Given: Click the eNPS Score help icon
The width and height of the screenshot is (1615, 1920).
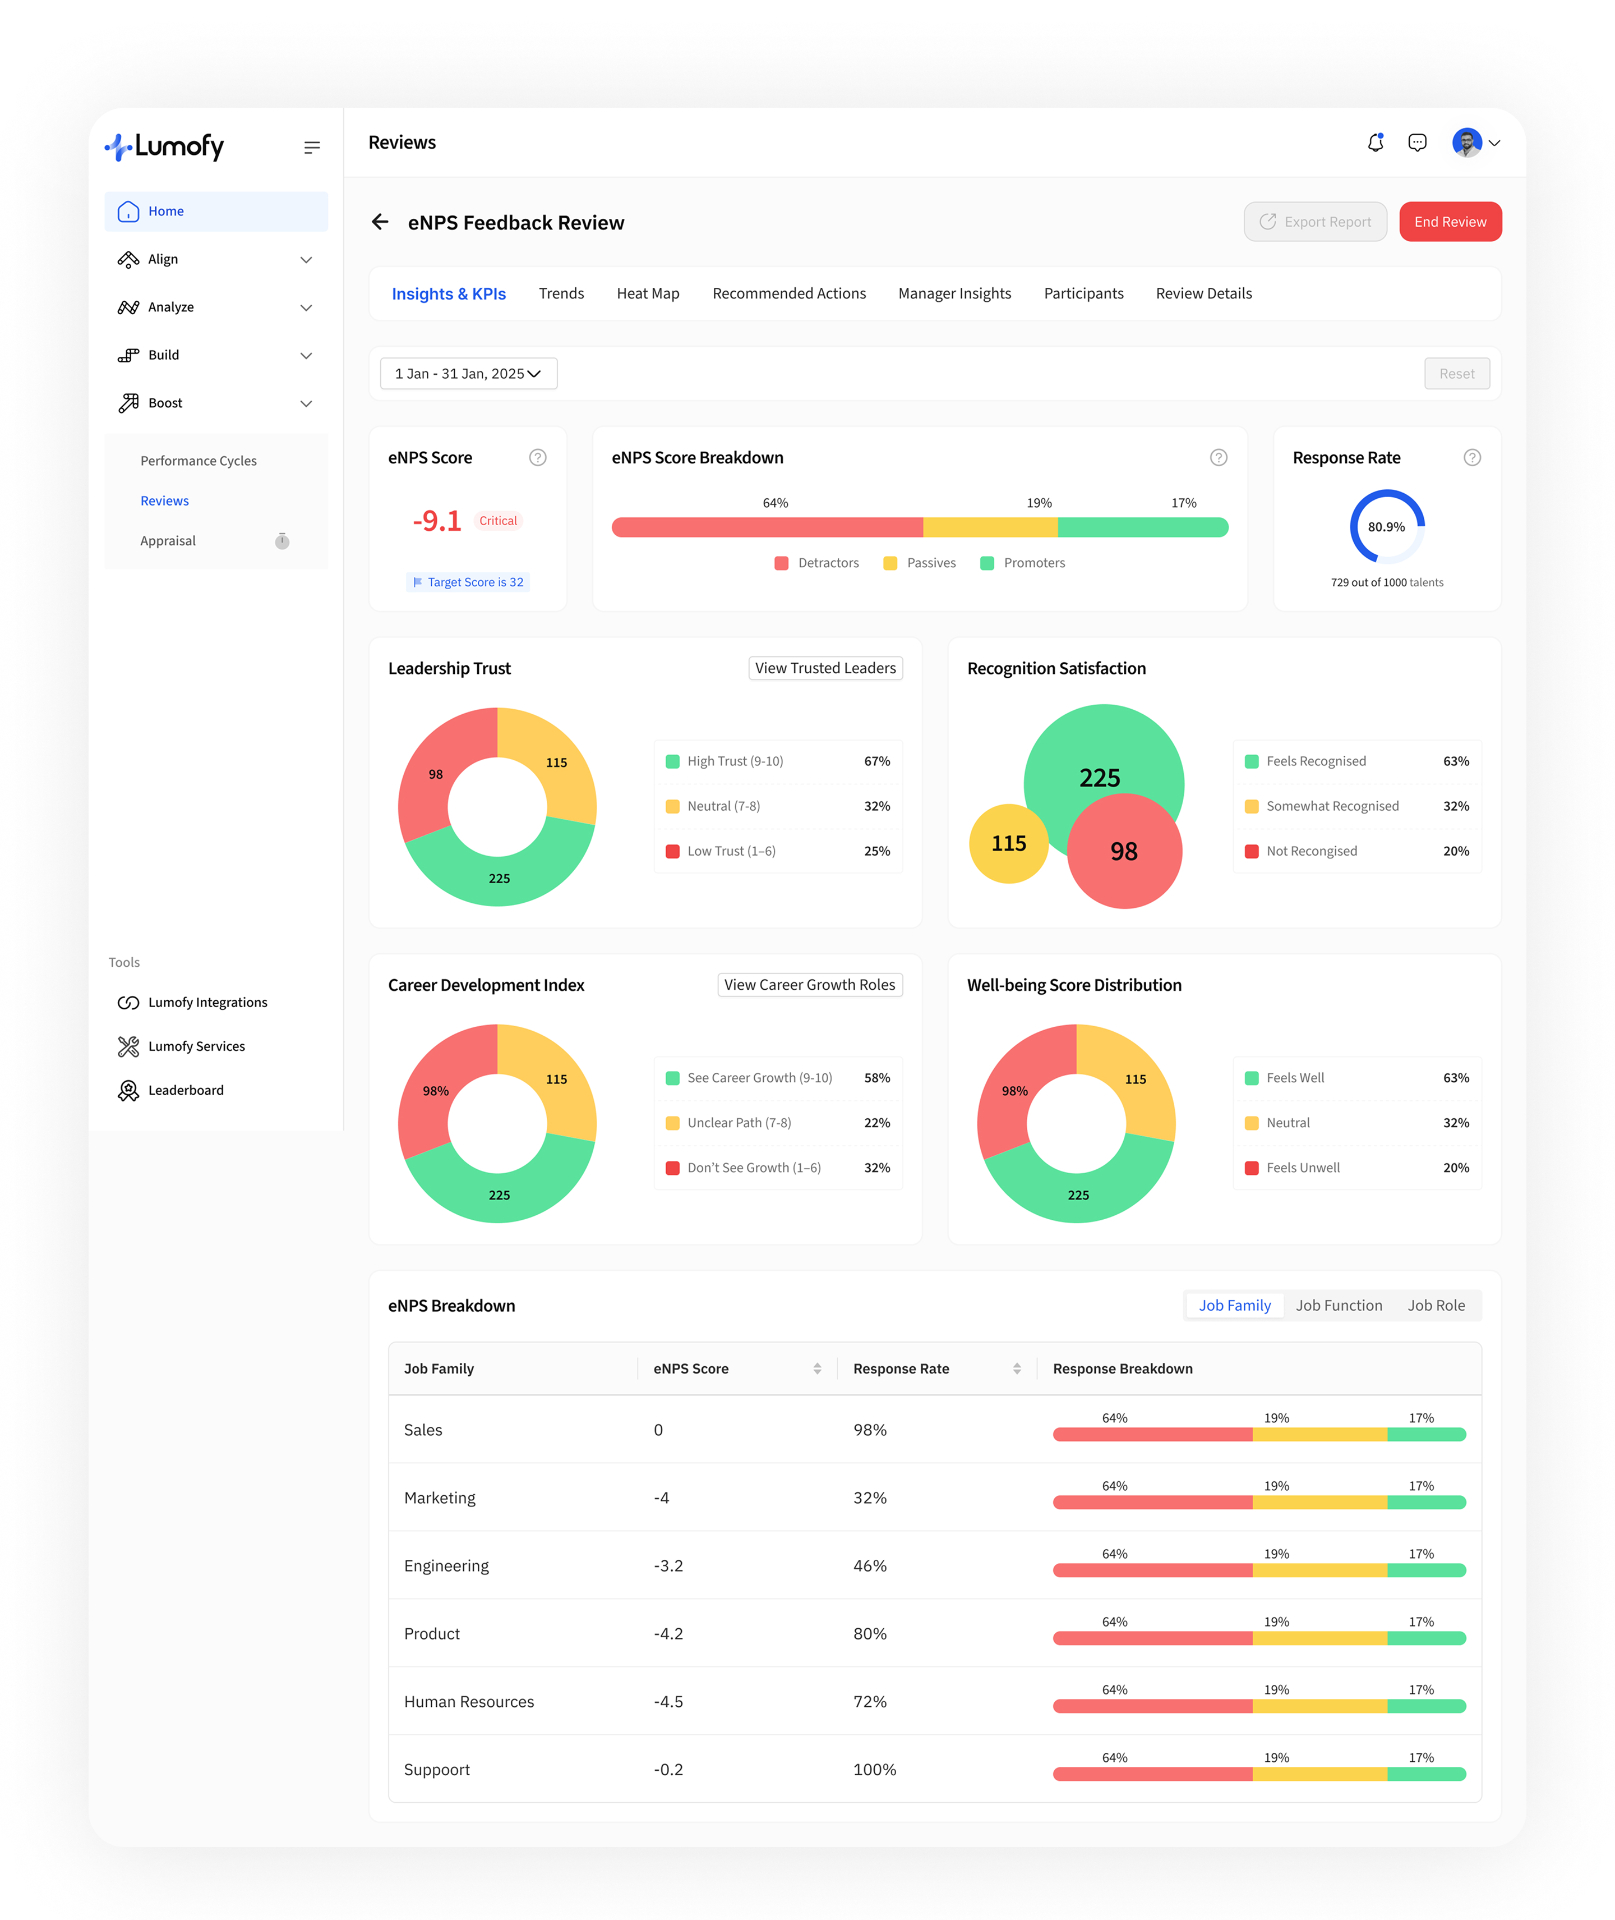Looking at the screenshot, I should point(538,457).
